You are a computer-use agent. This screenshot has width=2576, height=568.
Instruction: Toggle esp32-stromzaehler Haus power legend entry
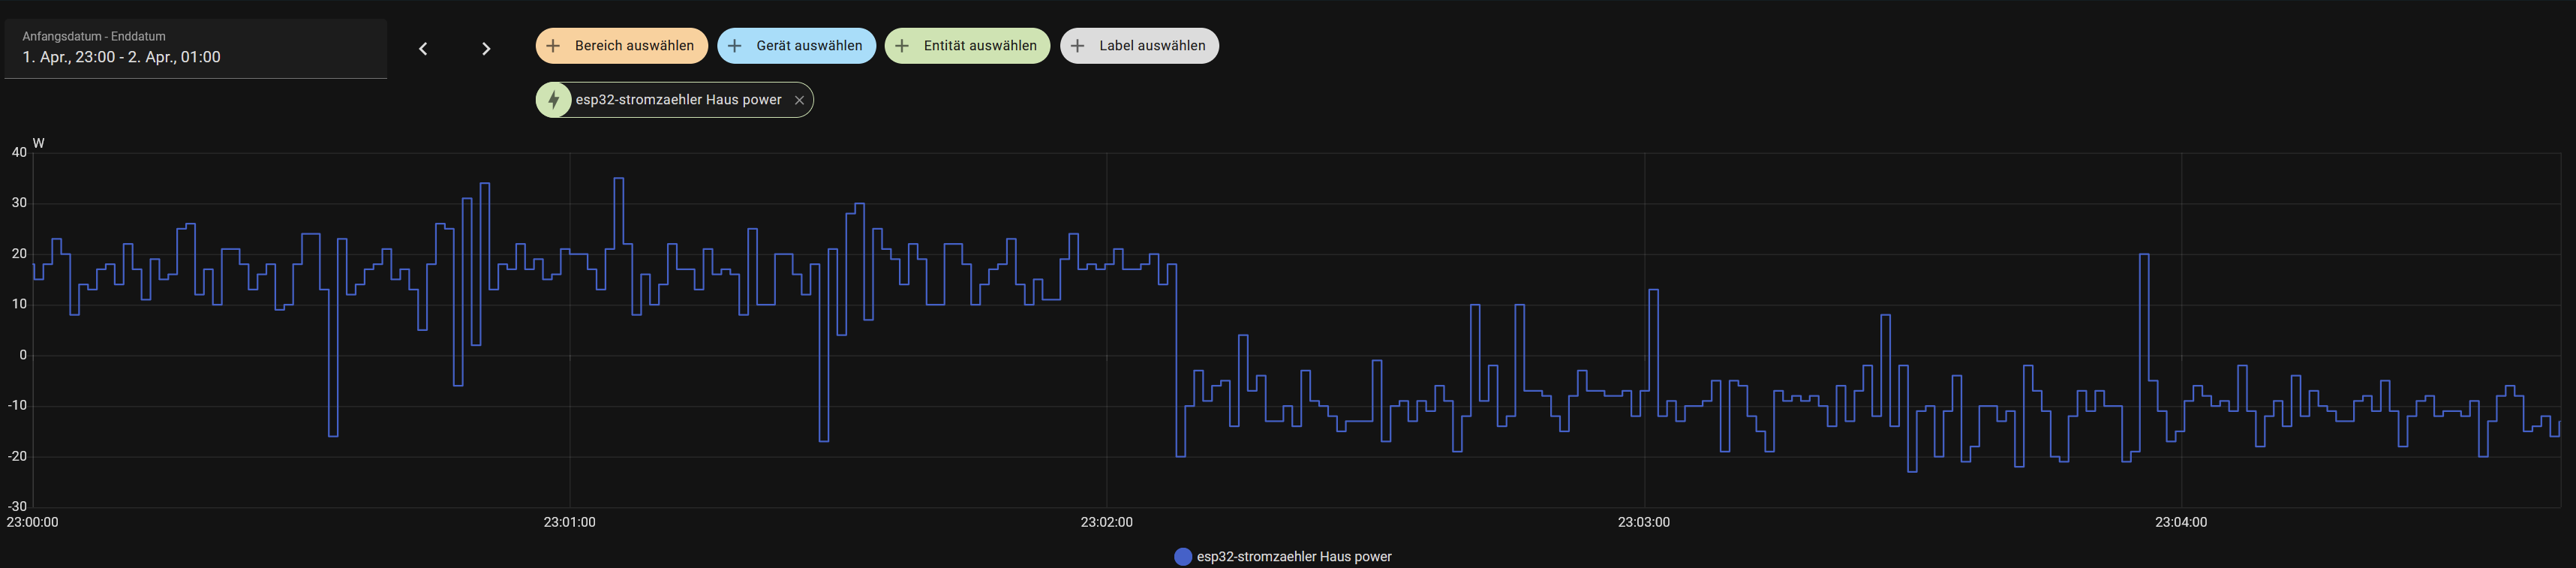1293,557
